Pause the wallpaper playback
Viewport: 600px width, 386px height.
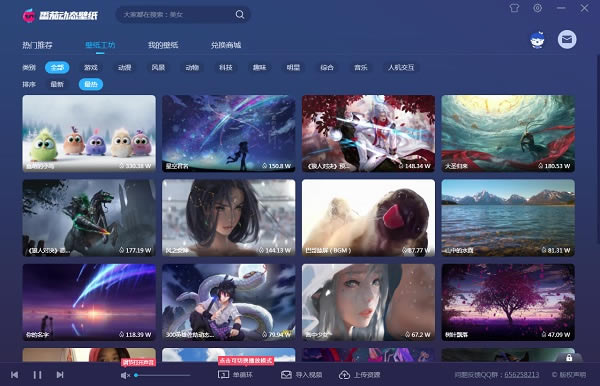37,375
